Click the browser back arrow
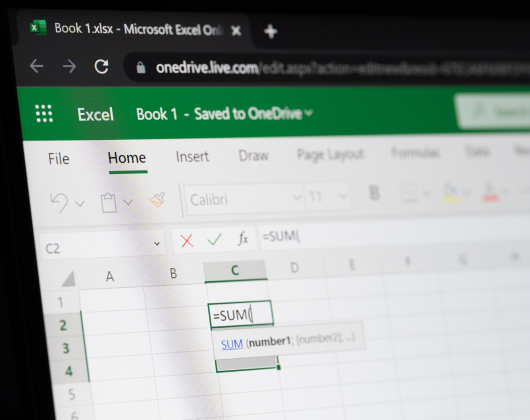 [x=37, y=66]
